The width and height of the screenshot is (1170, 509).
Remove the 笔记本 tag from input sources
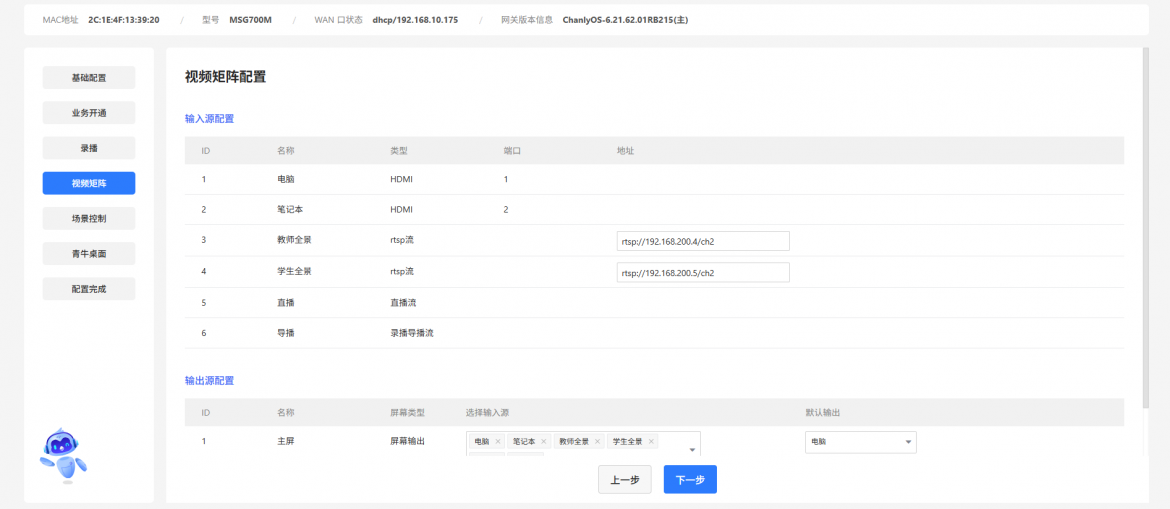point(544,441)
